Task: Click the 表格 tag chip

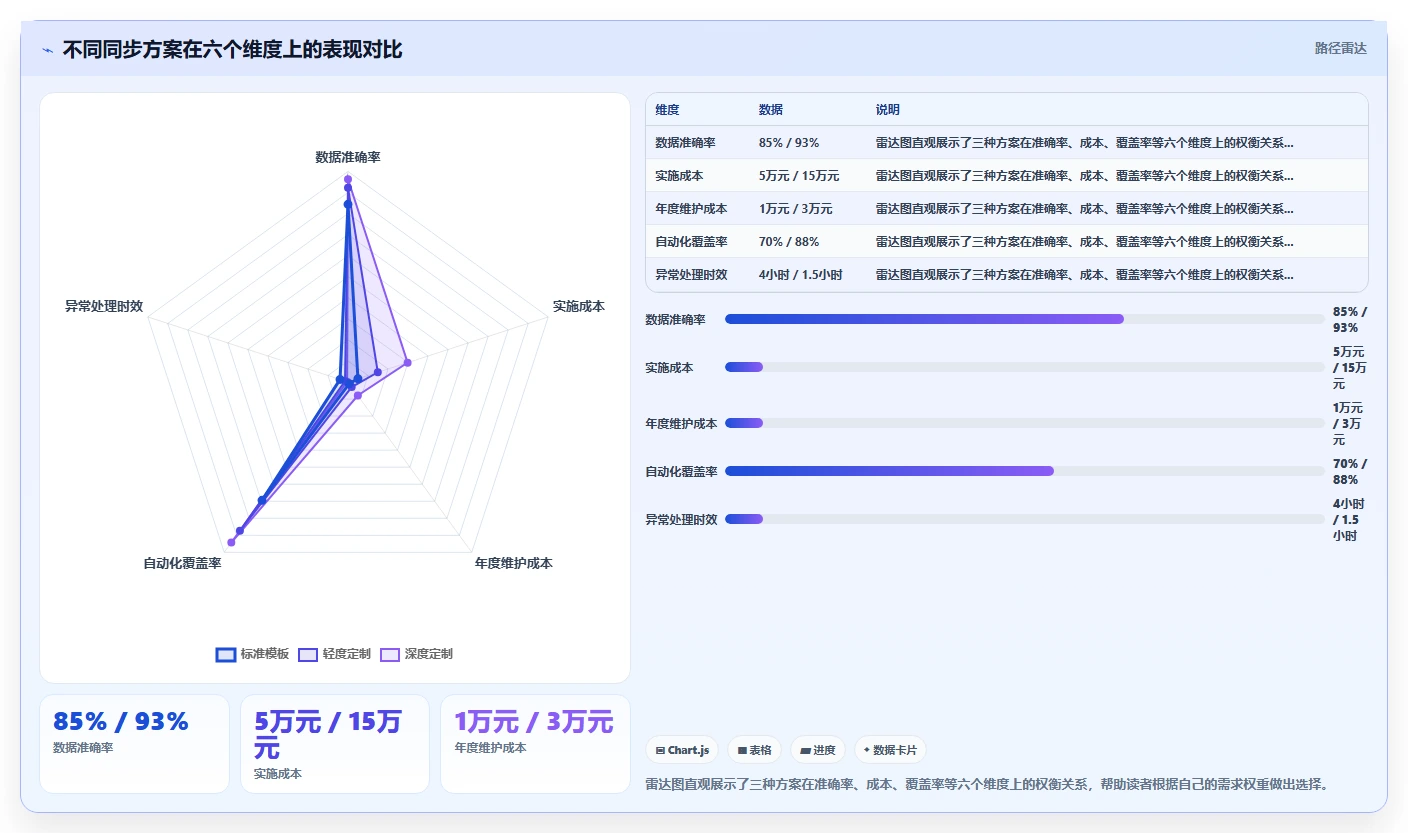Action: [754, 750]
